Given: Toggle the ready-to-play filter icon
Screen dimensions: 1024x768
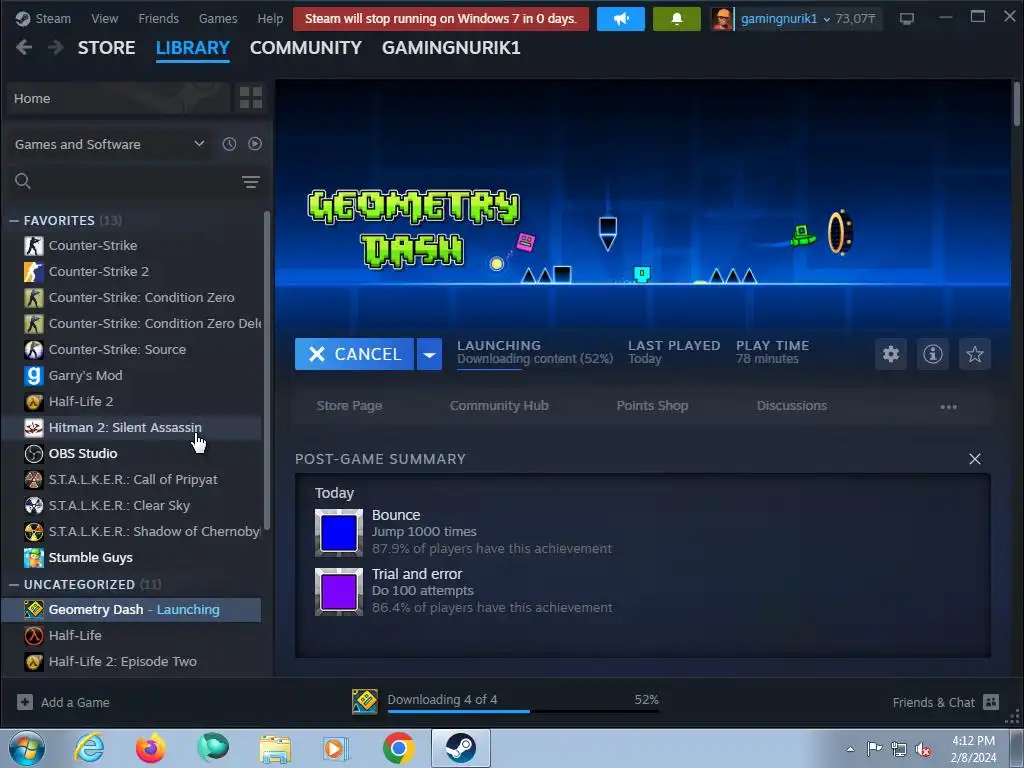Looking at the screenshot, I should coord(255,144).
